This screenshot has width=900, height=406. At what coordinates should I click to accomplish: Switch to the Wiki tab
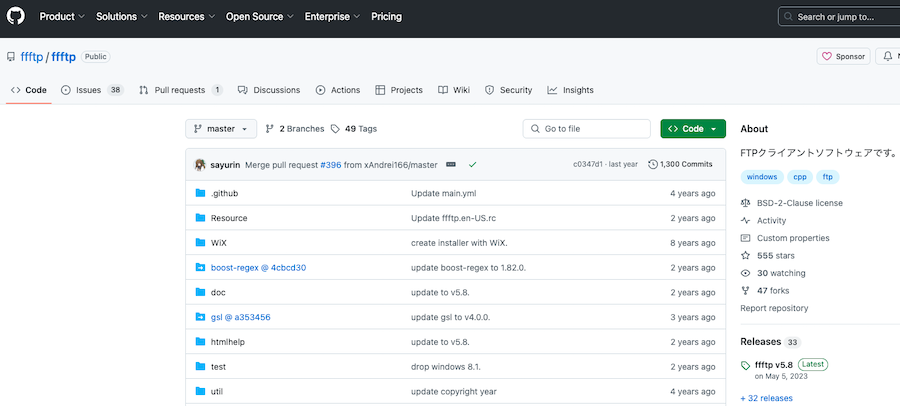(454, 90)
